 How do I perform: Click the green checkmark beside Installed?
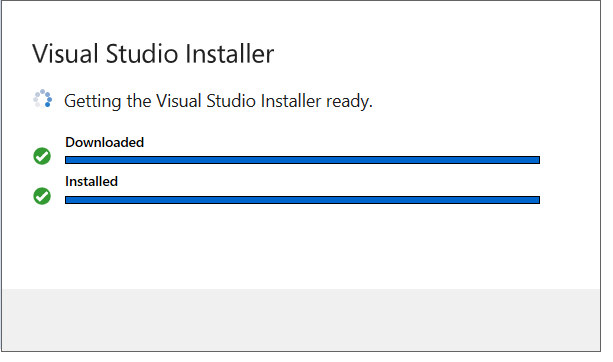click(x=42, y=196)
